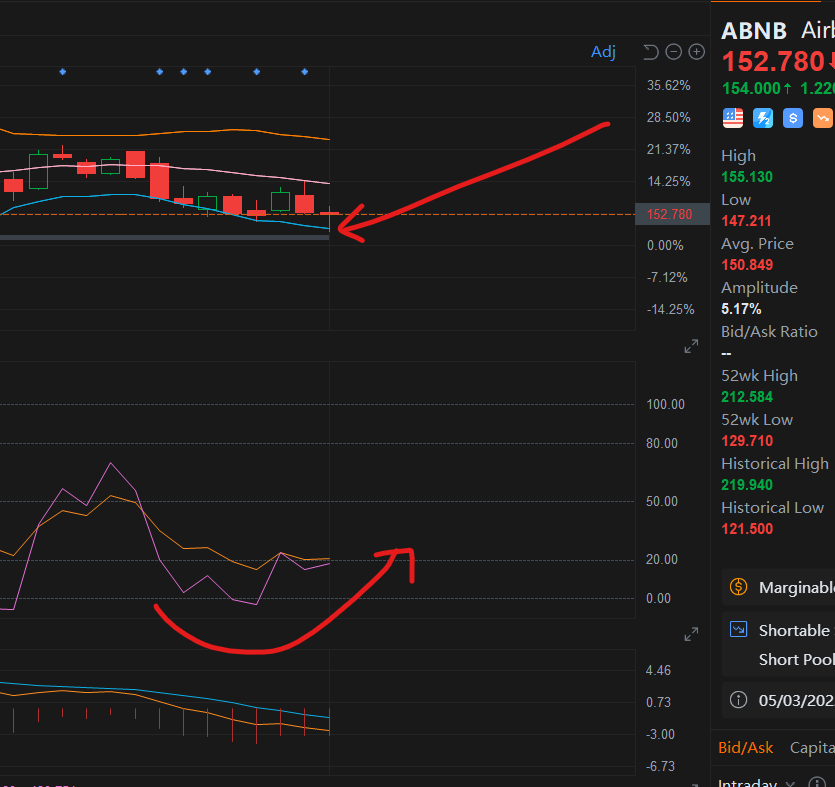The height and width of the screenshot is (787, 835).
Task: Click the info icon beside 05/03 date
Action: coord(739,699)
